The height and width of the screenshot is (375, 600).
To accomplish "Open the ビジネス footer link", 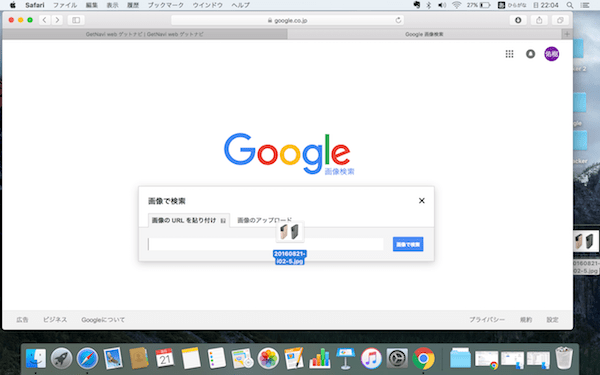I will coord(55,320).
